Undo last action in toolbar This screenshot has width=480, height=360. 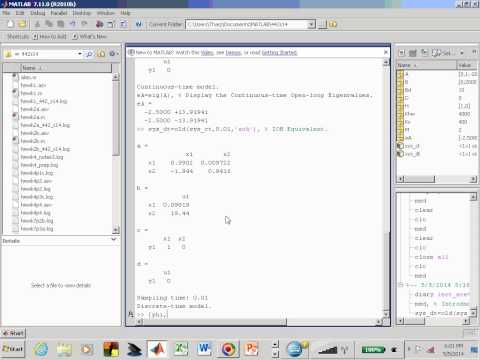point(72,24)
